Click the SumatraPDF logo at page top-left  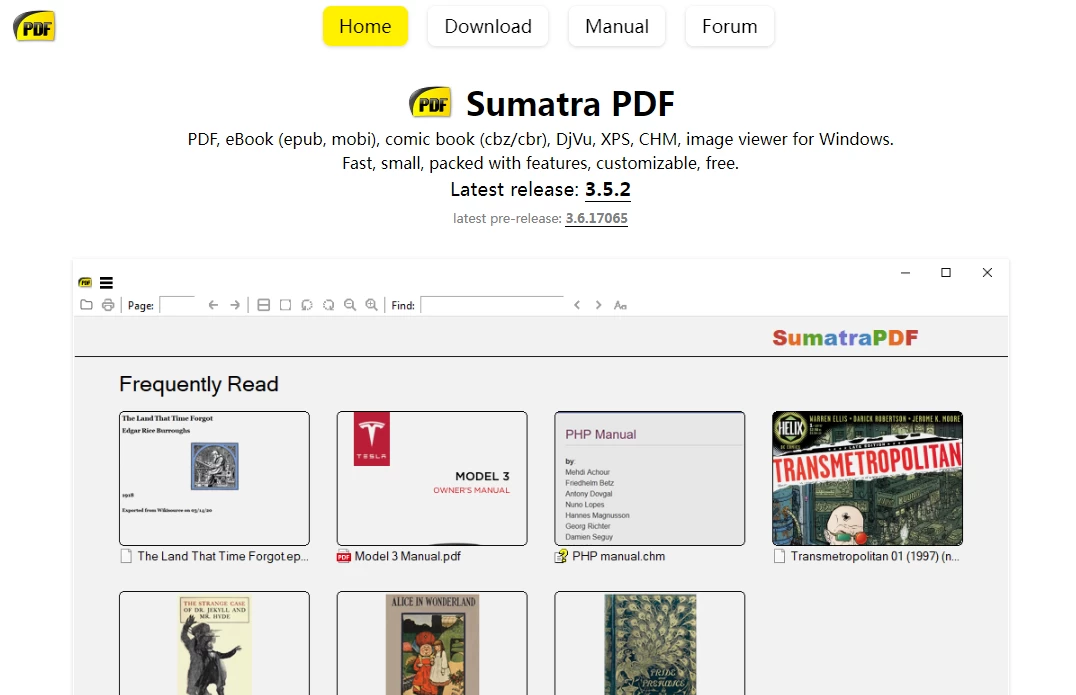(34, 26)
